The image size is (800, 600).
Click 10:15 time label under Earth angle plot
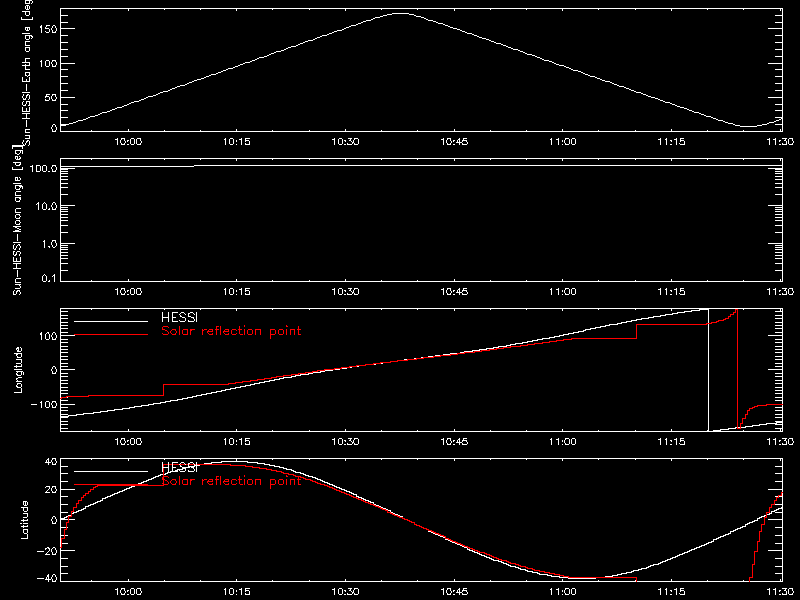(237, 142)
